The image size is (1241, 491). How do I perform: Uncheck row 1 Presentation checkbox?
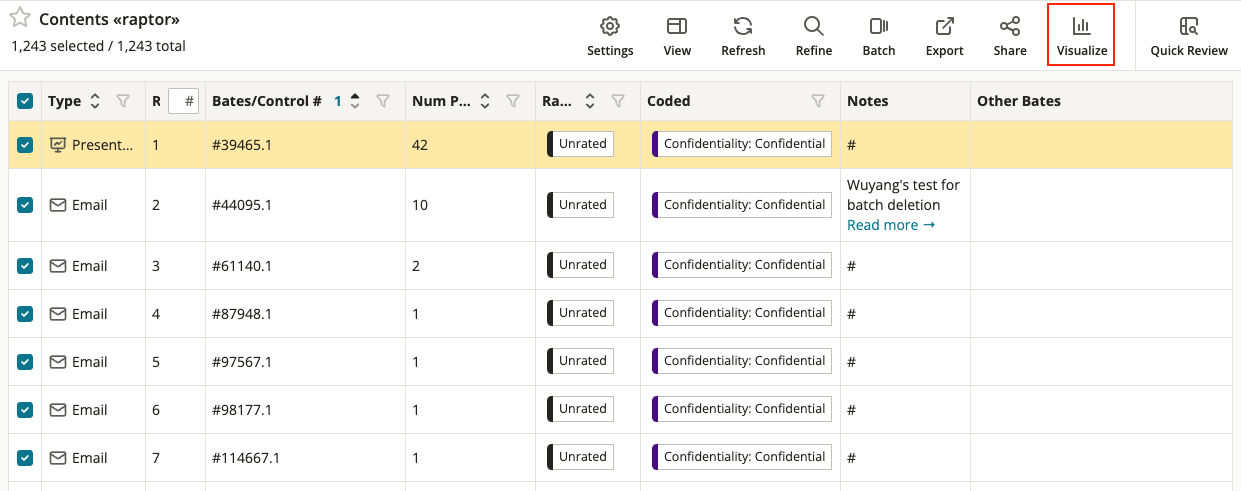(25, 145)
